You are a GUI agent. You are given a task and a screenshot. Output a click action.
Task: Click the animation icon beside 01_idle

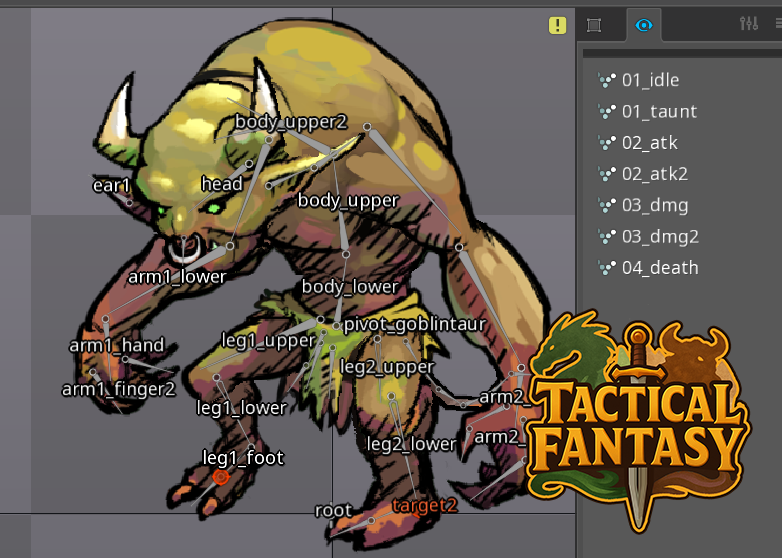pyautogui.click(x=607, y=80)
